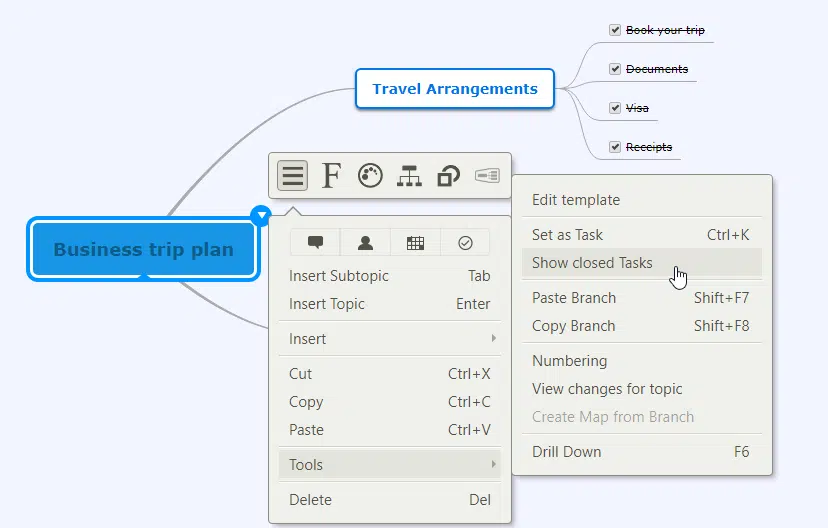Click Drill Down in the Tools submenu
Viewport: 828px width, 528px height.
(567, 452)
